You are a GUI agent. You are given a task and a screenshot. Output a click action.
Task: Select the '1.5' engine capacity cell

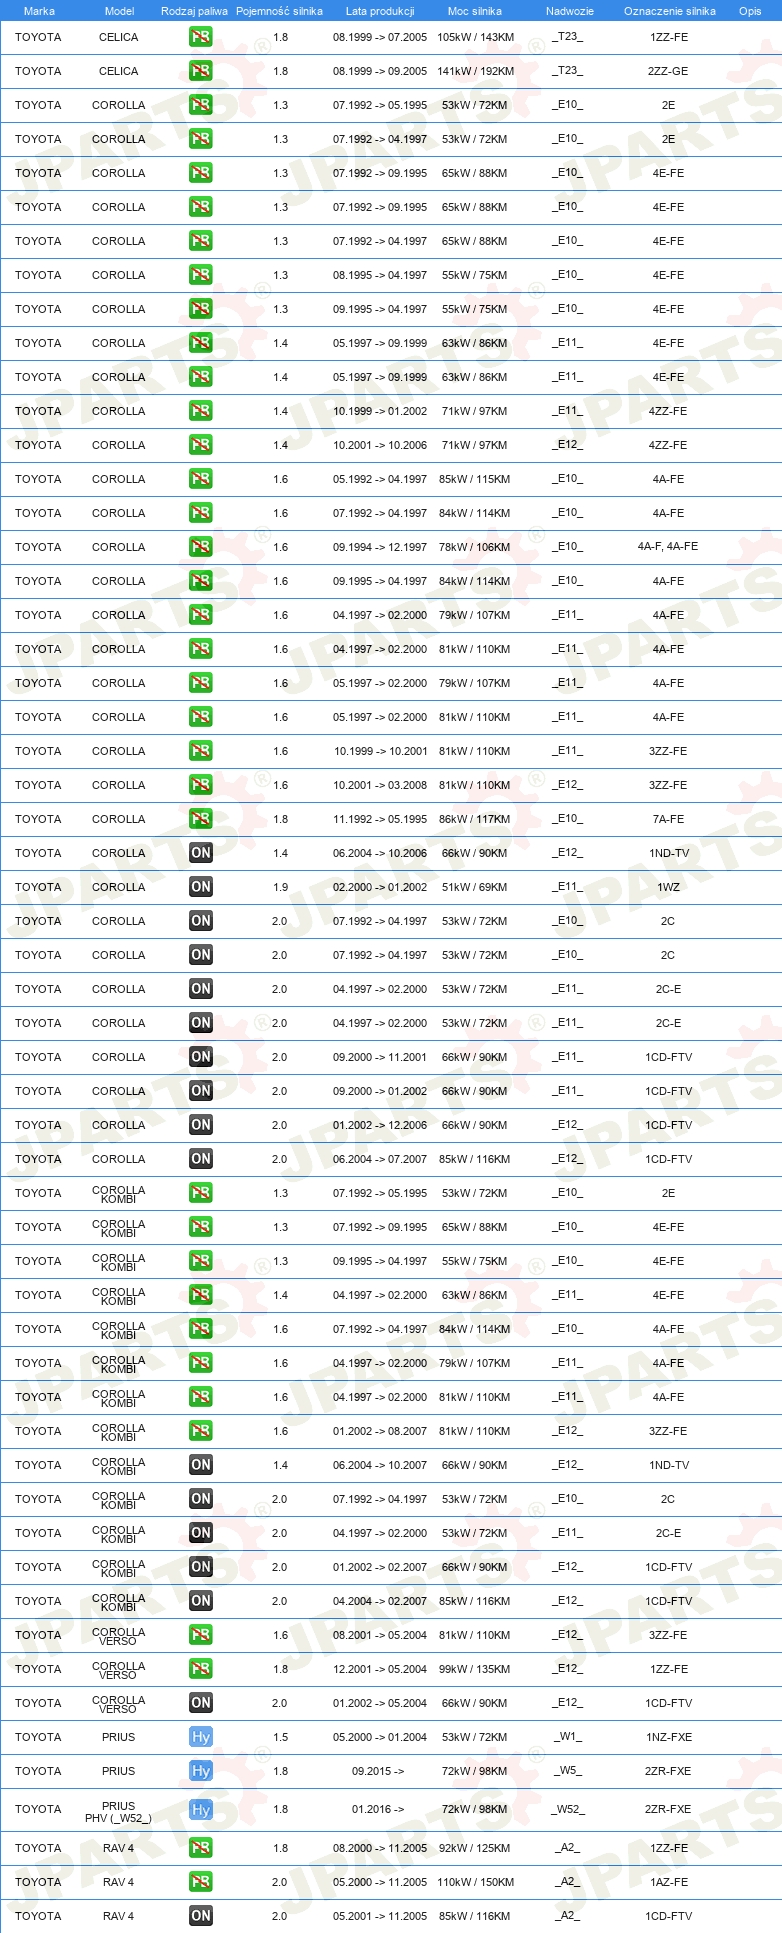[x=280, y=1737]
